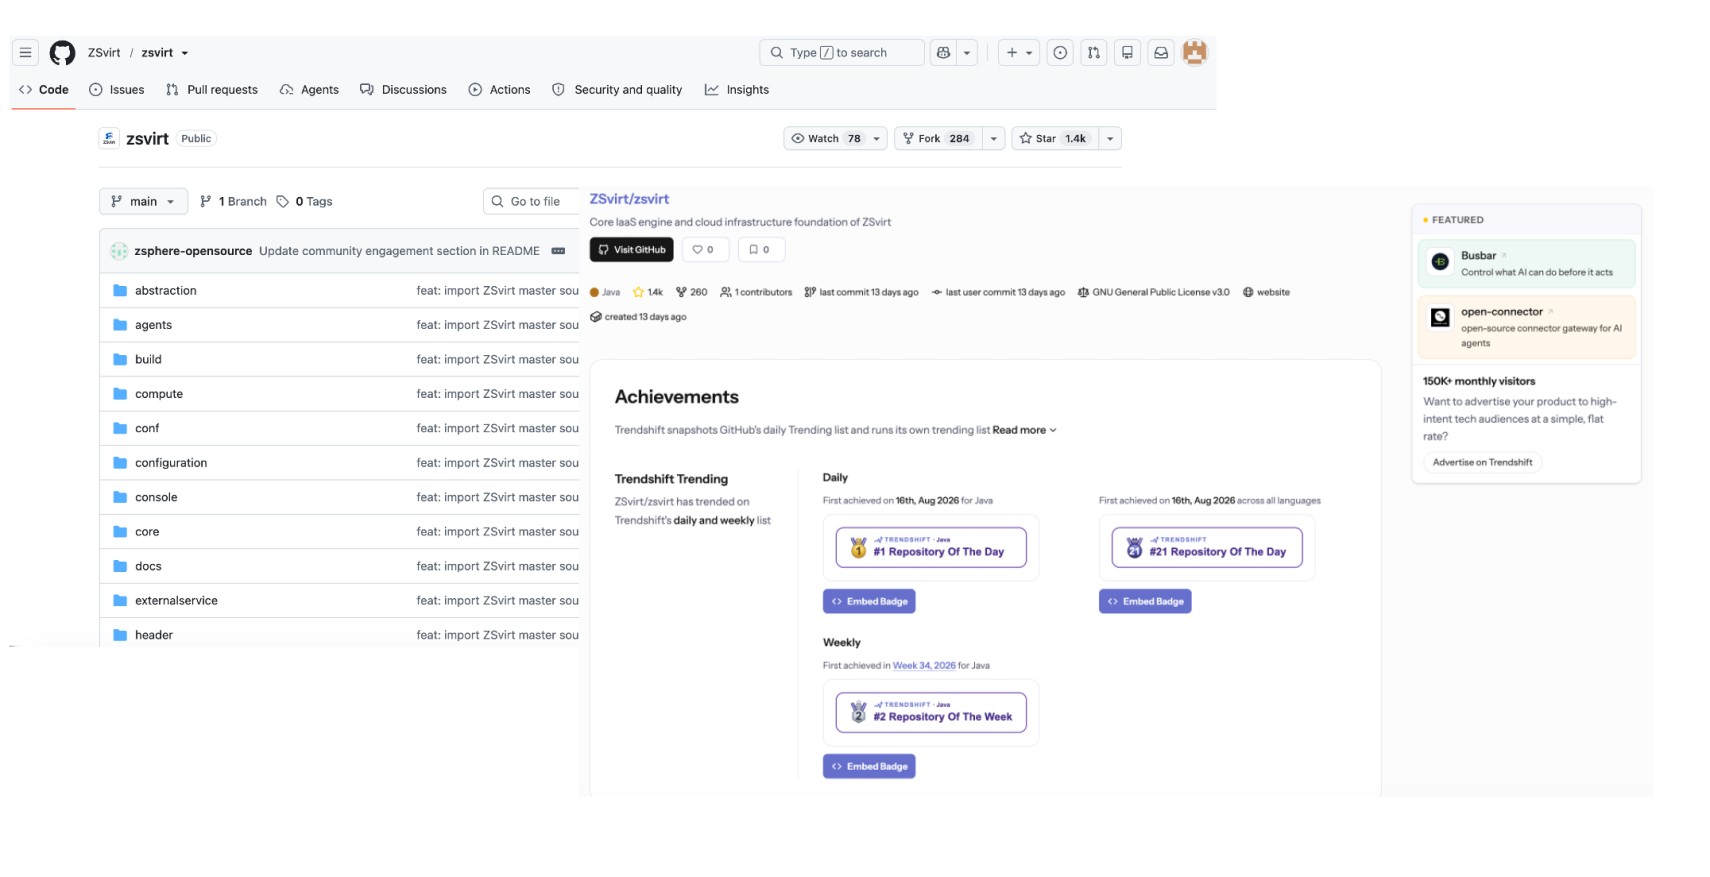Click the build folder icon

pyautogui.click(x=120, y=359)
